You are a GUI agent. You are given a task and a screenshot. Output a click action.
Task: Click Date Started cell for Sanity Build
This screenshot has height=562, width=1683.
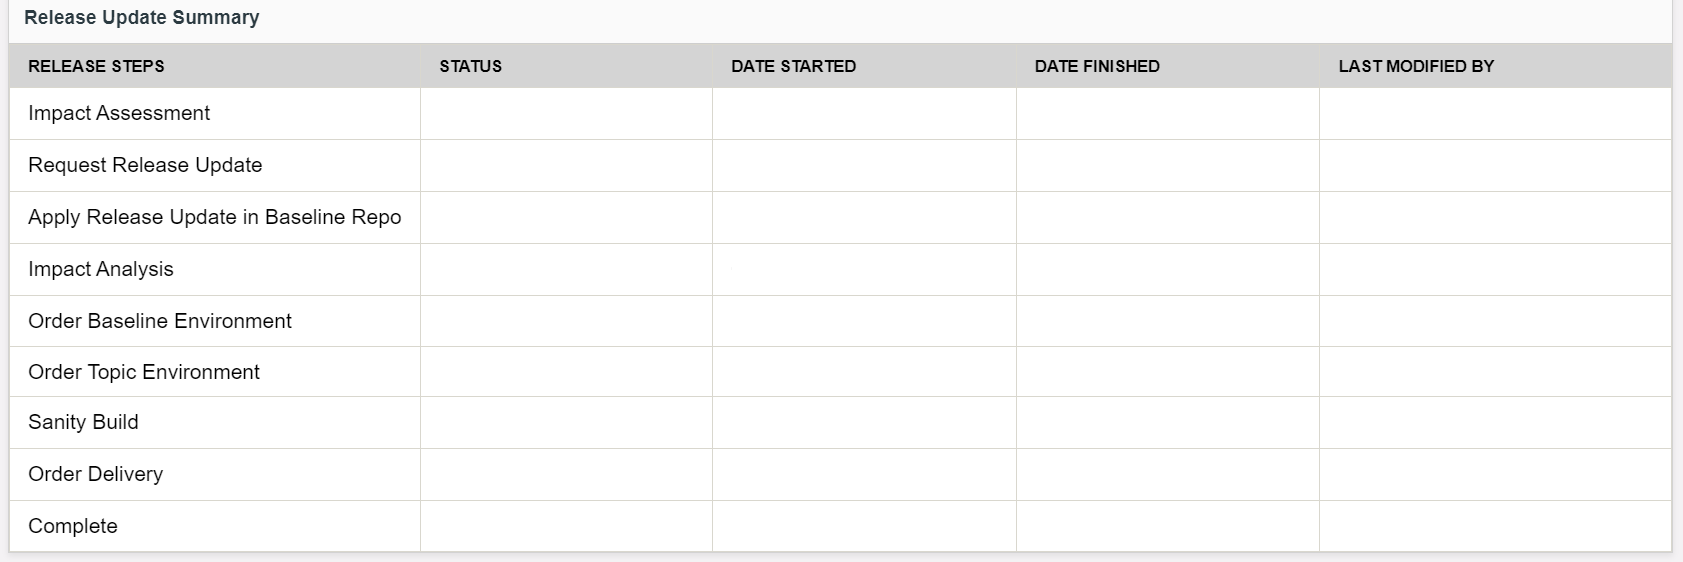[864, 422]
